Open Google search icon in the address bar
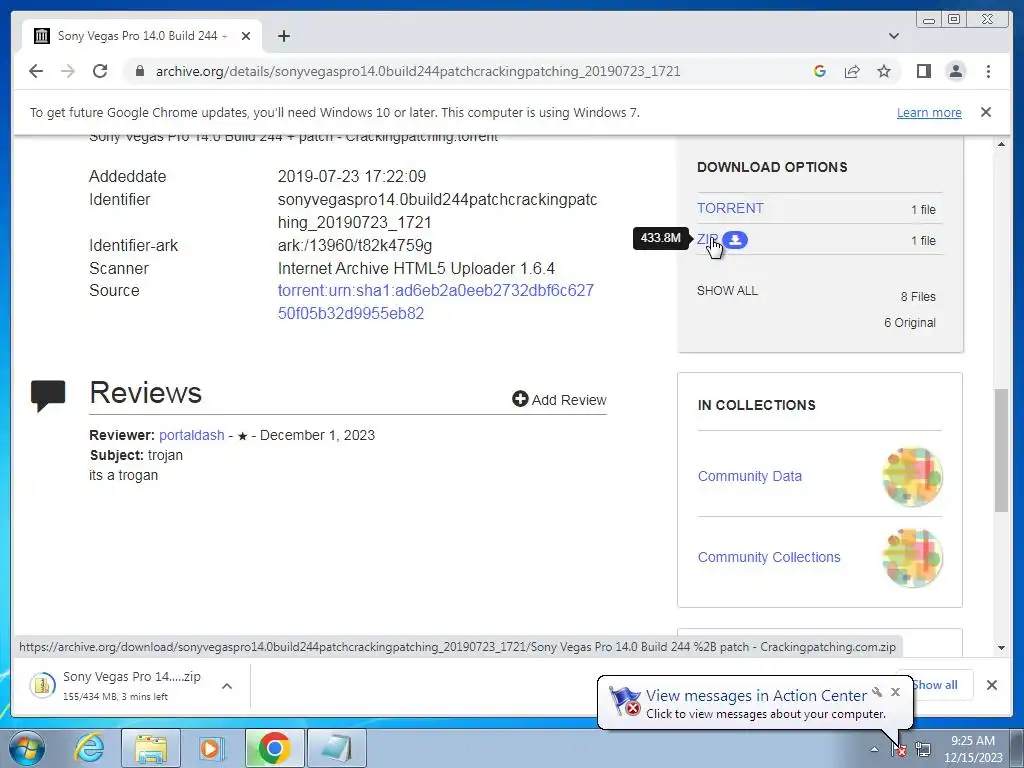 pyautogui.click(x=820, y=71)
